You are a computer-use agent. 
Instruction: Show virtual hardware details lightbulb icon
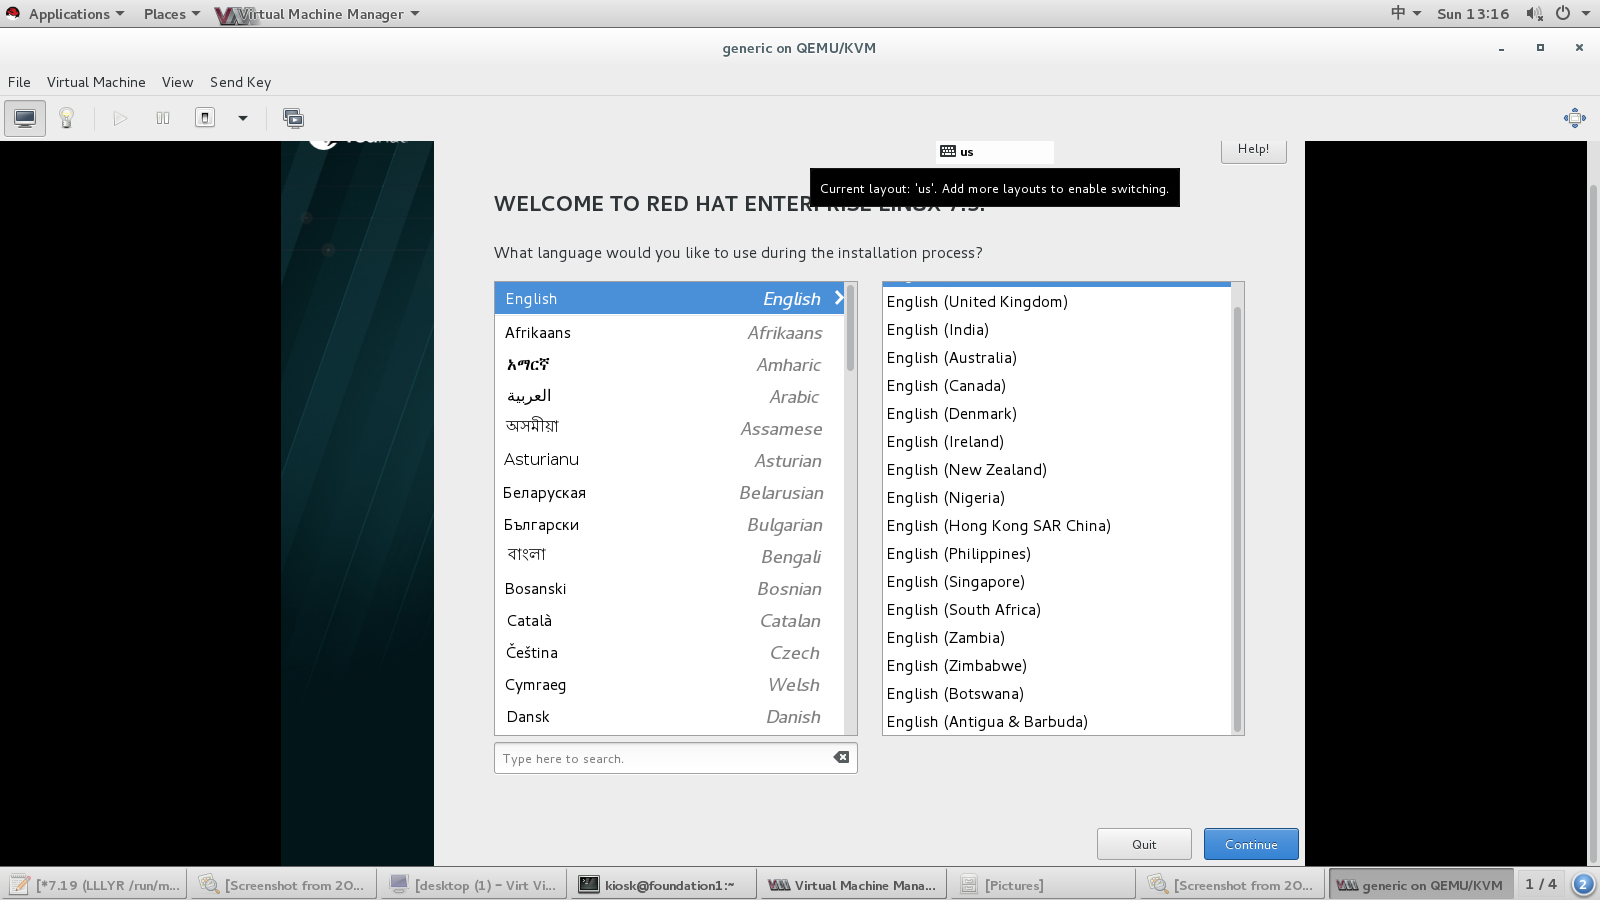pyautogui.click(x=67, y=118)
